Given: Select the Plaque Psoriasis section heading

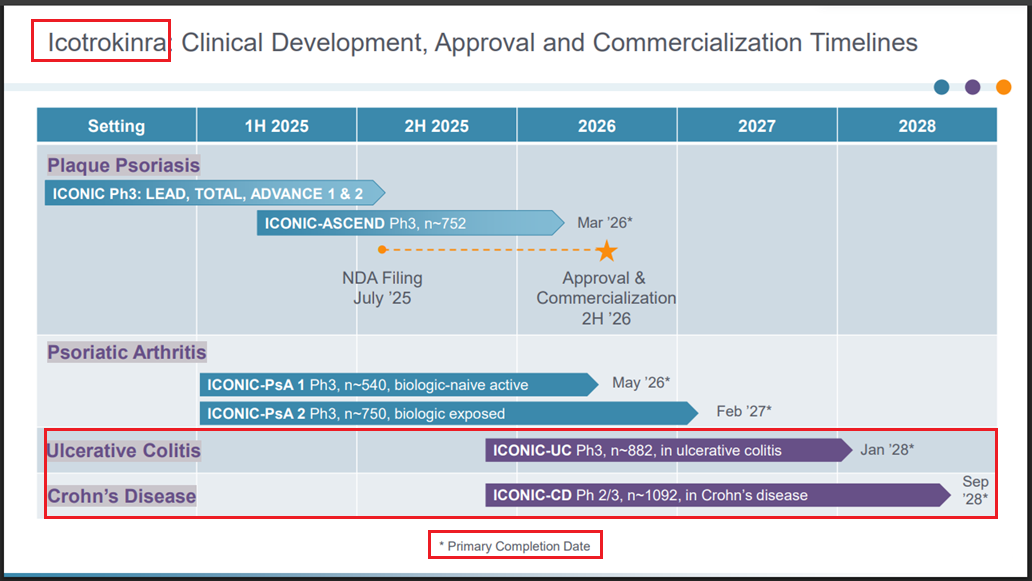Looking at the screenshot, I should point(123,165).
